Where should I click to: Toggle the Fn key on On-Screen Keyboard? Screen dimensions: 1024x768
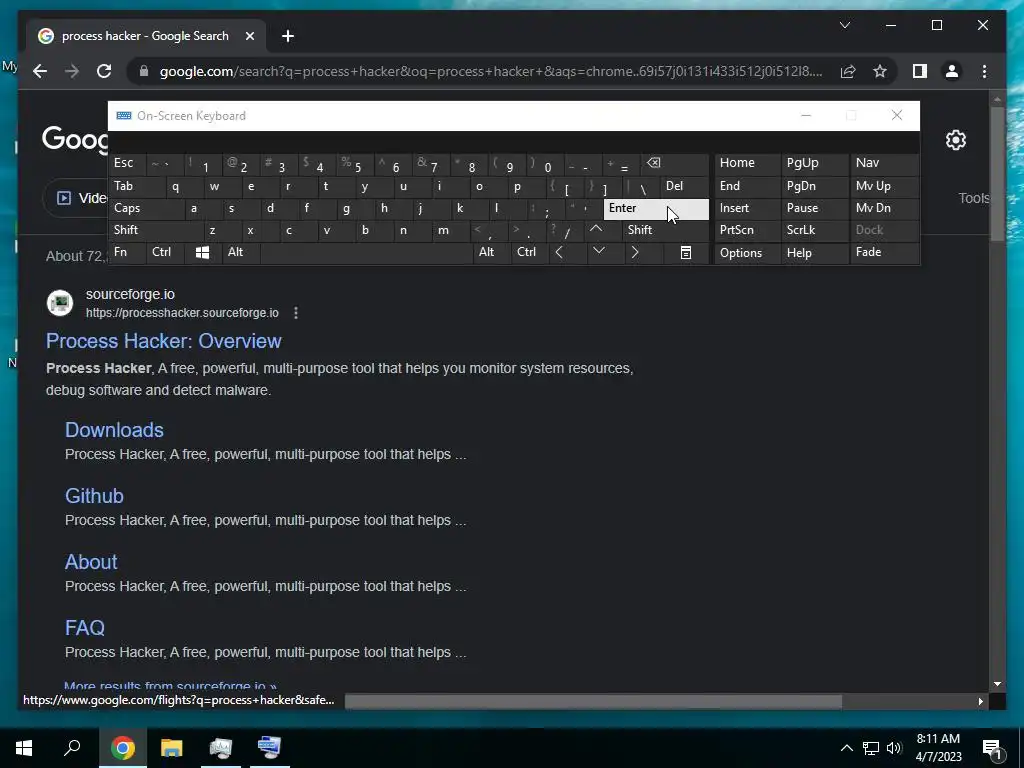click(127, 253)
